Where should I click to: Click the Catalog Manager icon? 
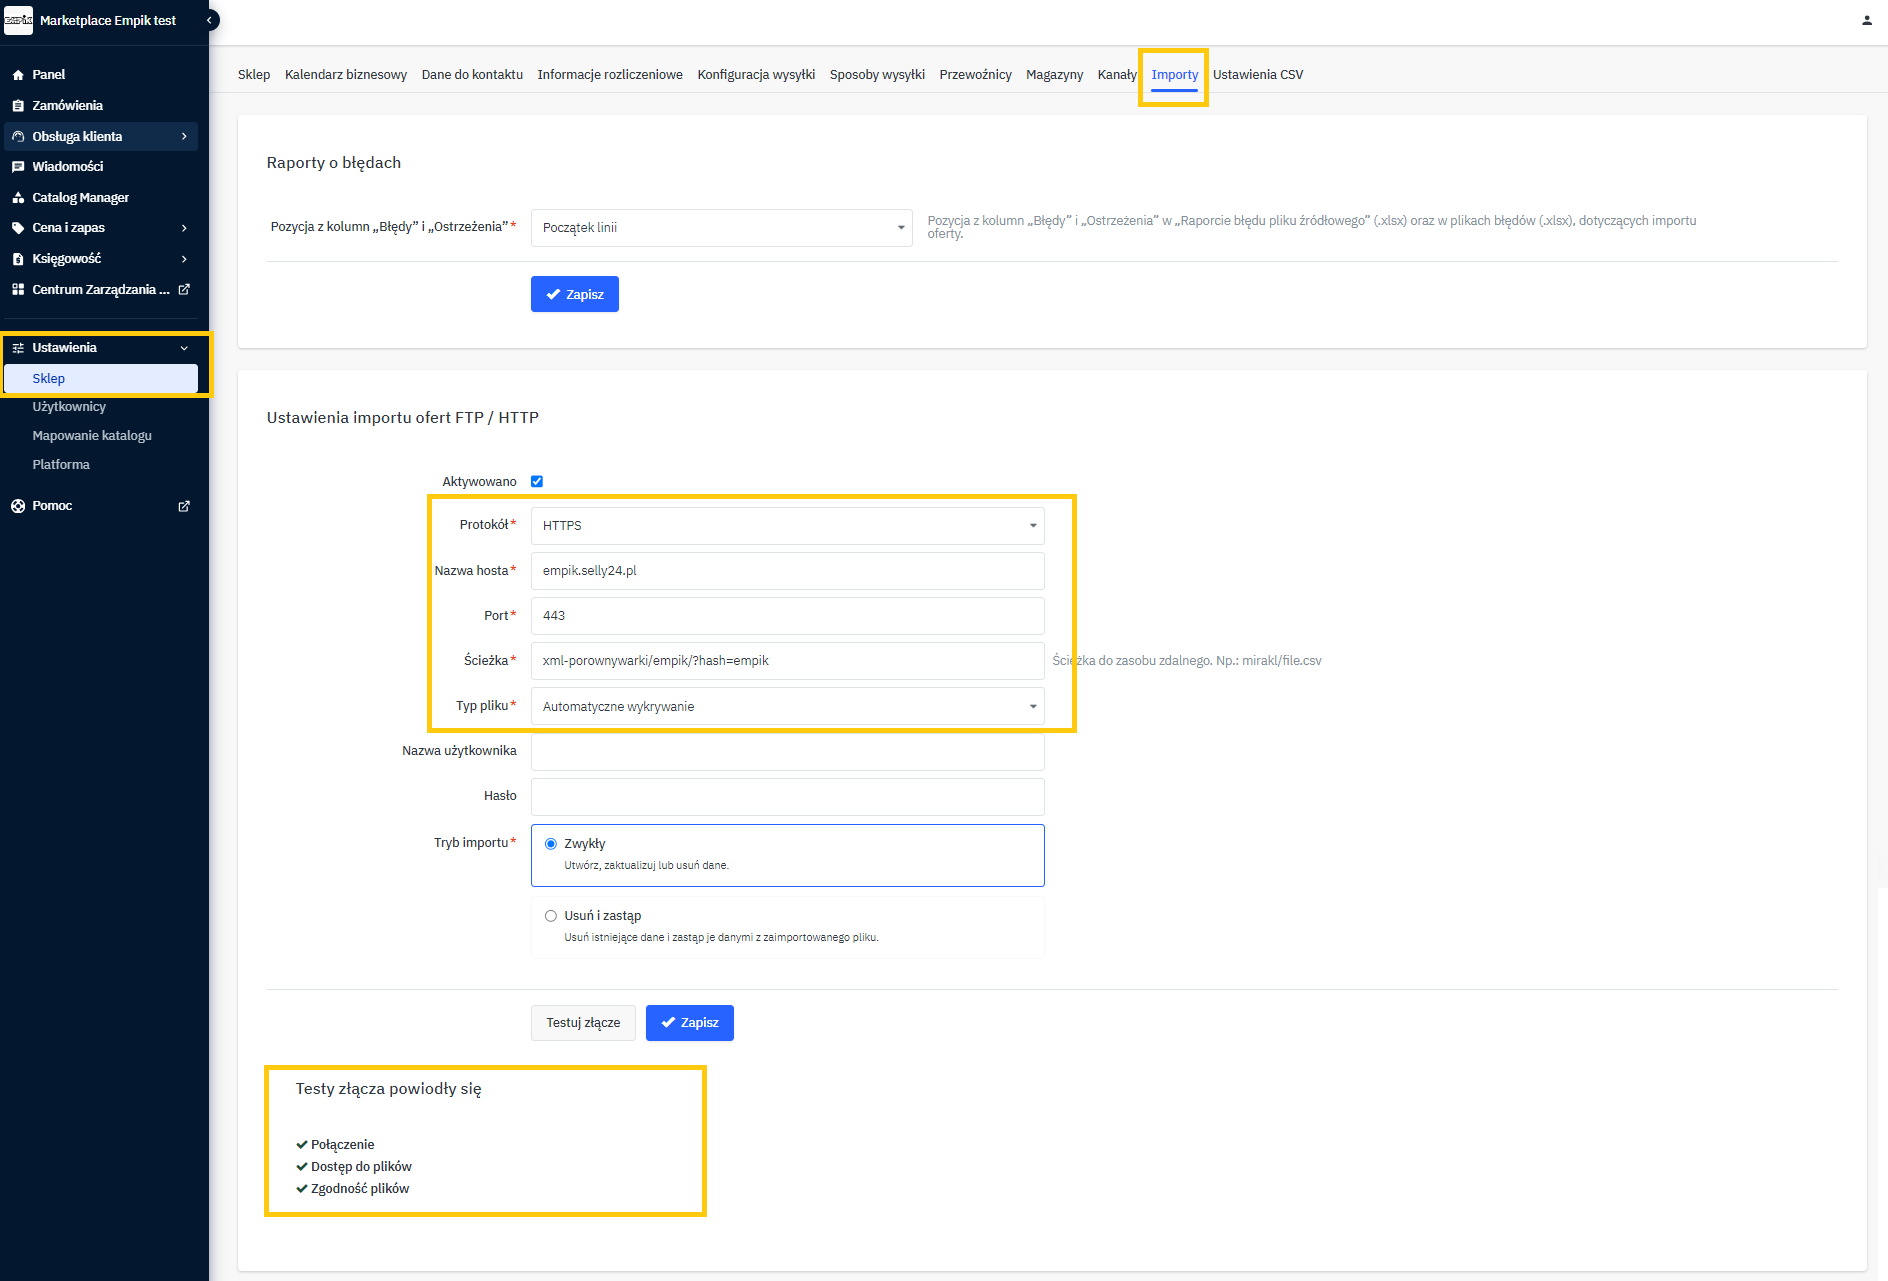(18, 198)
